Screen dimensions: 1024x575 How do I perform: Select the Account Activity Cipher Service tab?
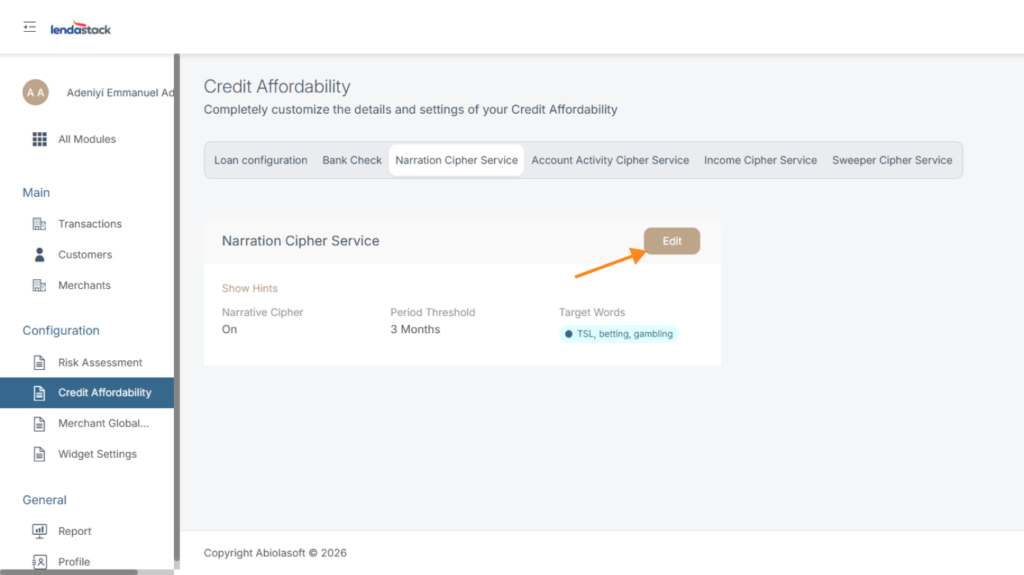[610, 160]
